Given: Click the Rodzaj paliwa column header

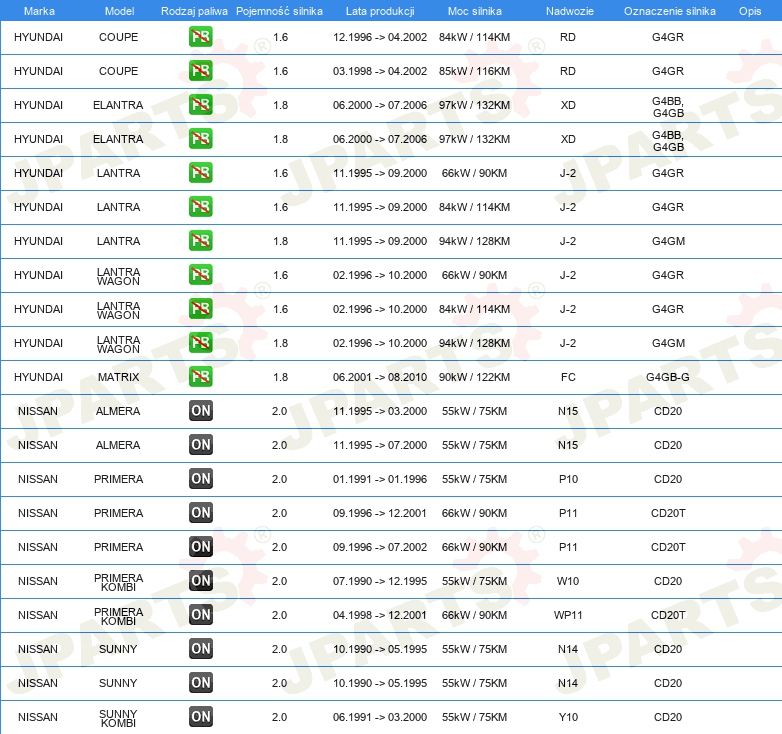Looking at the screenshot, I should tap(194, 11).
